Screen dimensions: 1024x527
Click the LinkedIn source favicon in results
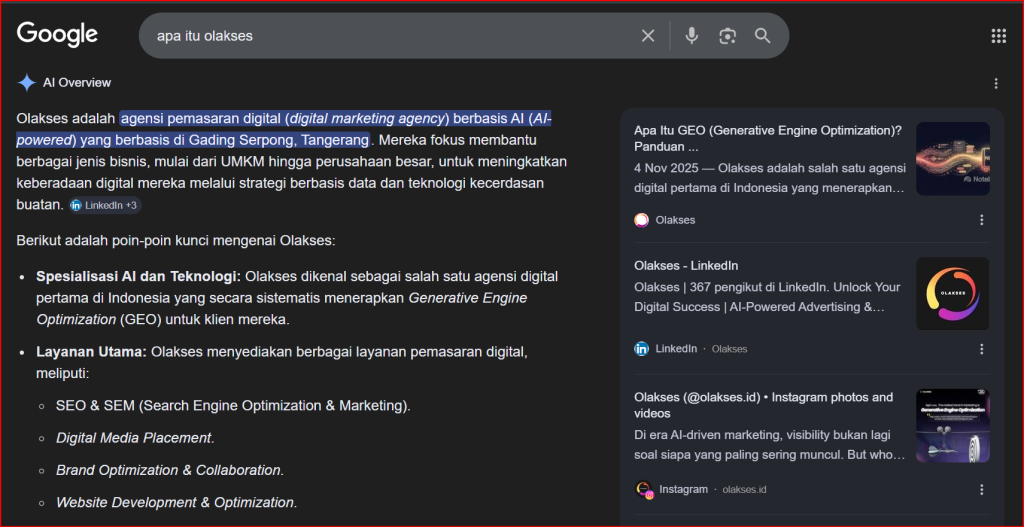(642, 349)
